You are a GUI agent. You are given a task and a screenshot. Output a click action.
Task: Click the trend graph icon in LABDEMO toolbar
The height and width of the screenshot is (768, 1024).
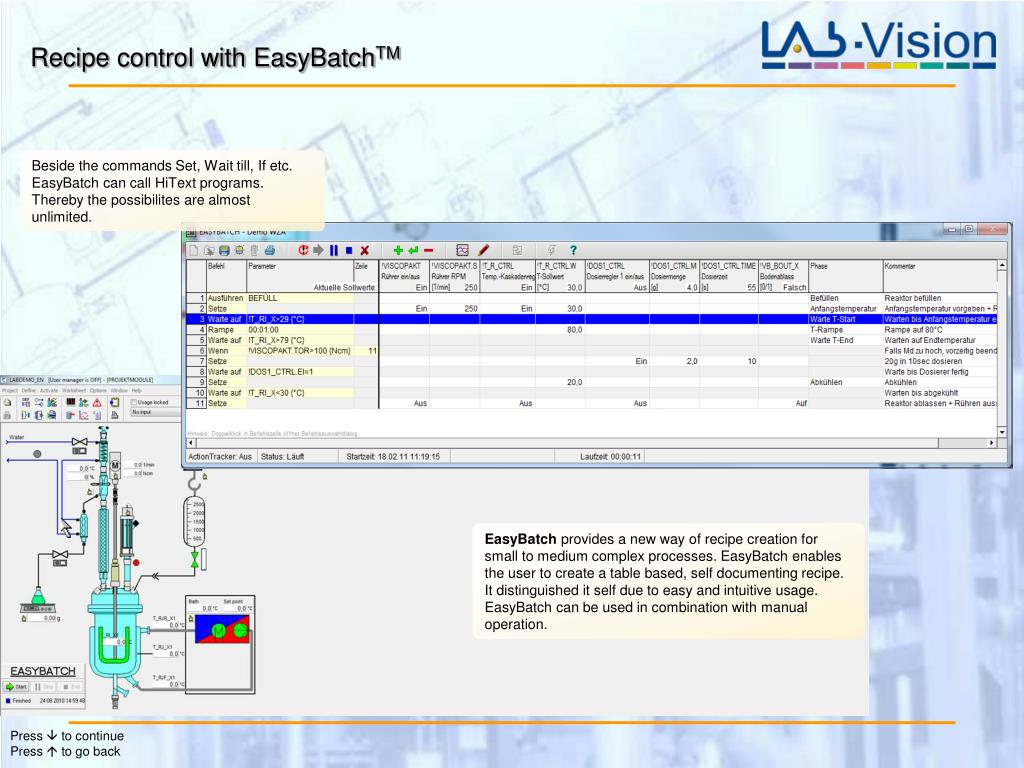click(84, 415)
